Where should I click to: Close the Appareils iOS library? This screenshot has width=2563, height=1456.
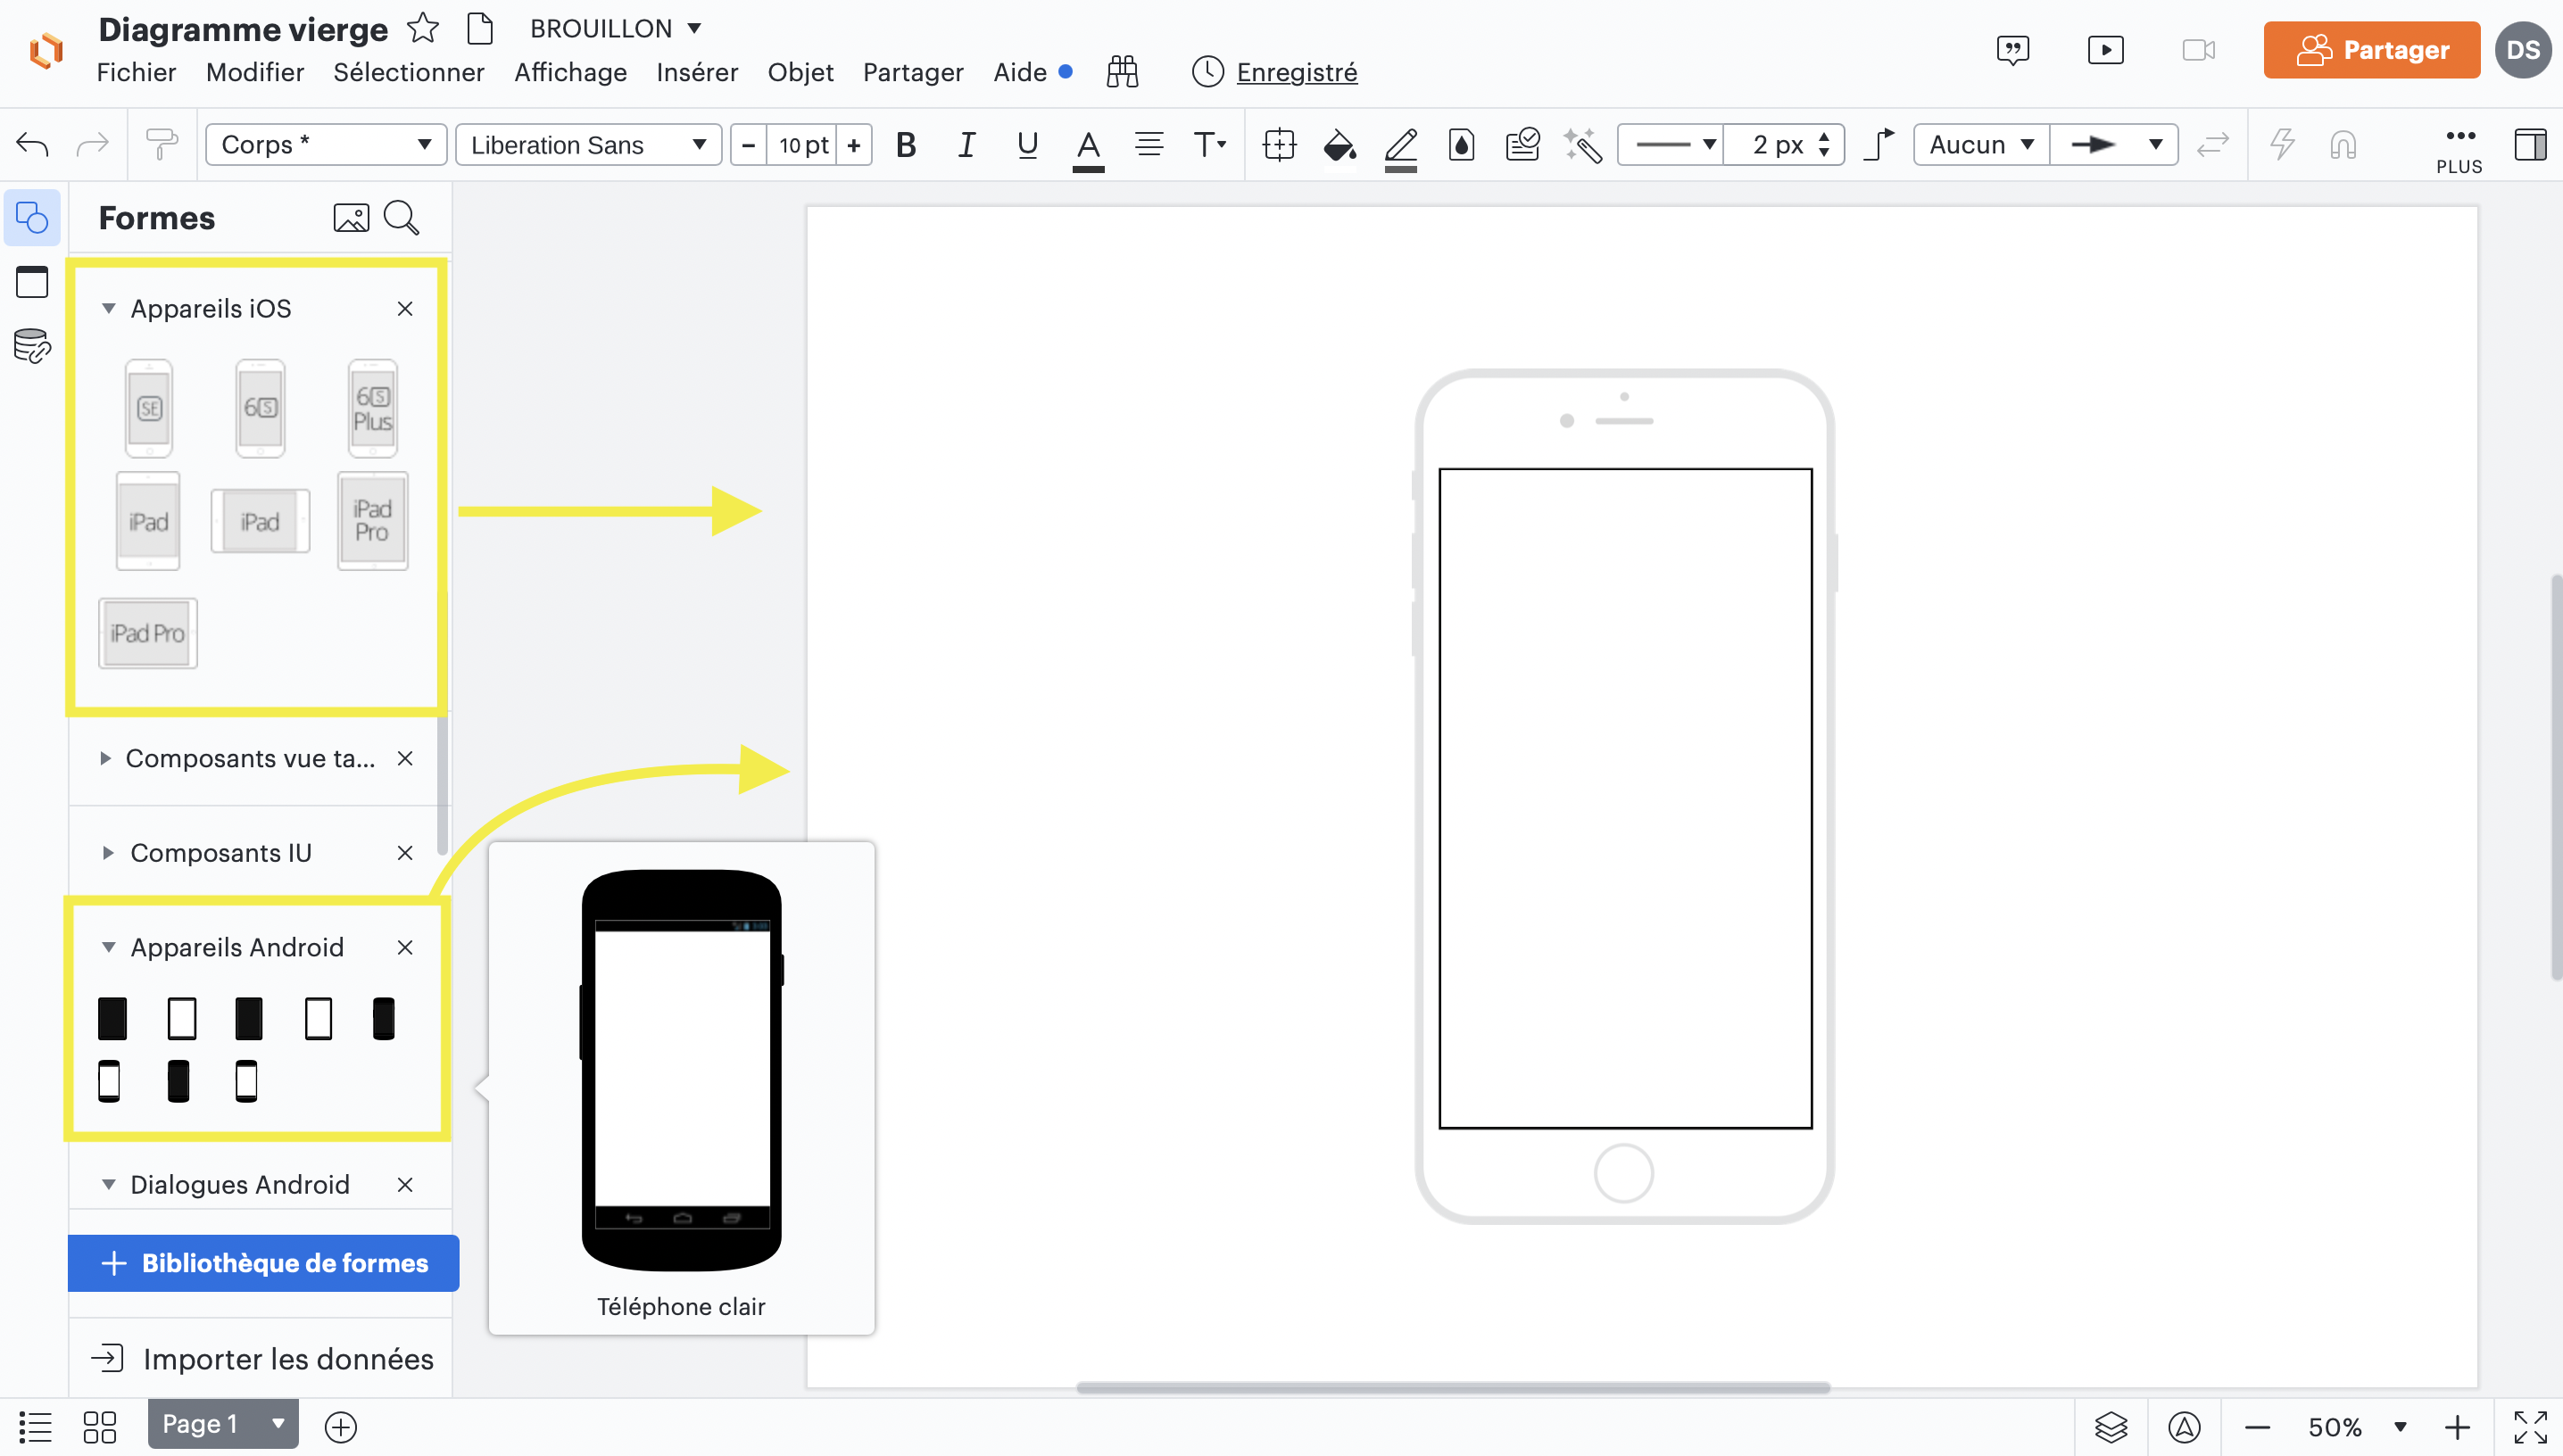coord(405,309)
